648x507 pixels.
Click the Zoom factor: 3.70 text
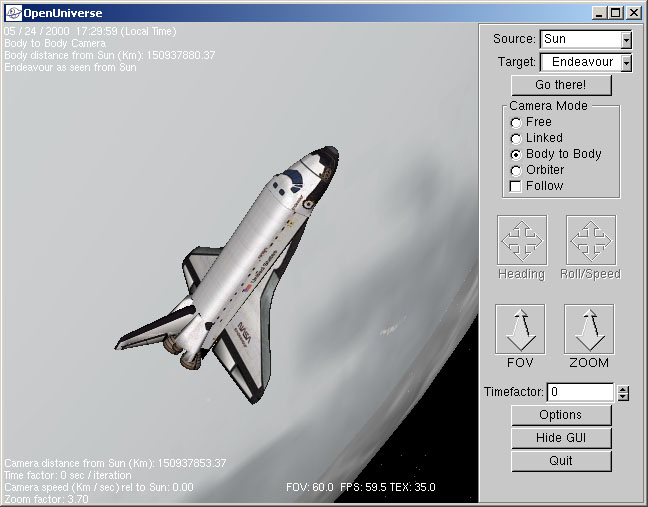[x=46, y=499]
